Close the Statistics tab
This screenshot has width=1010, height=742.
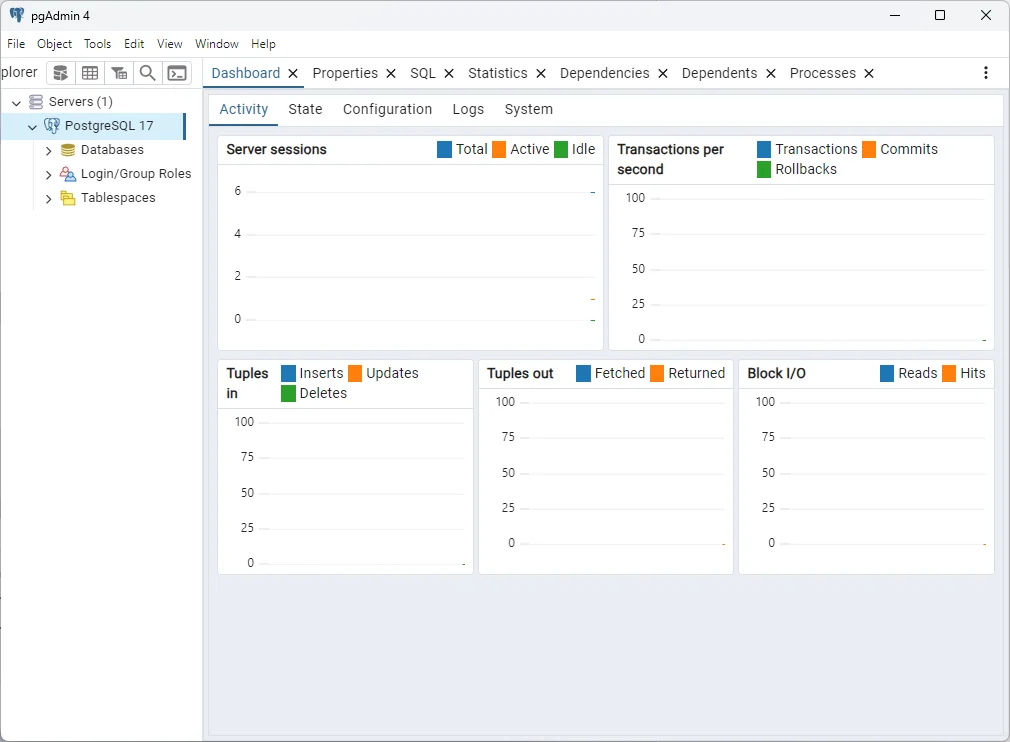coord(541,73)
